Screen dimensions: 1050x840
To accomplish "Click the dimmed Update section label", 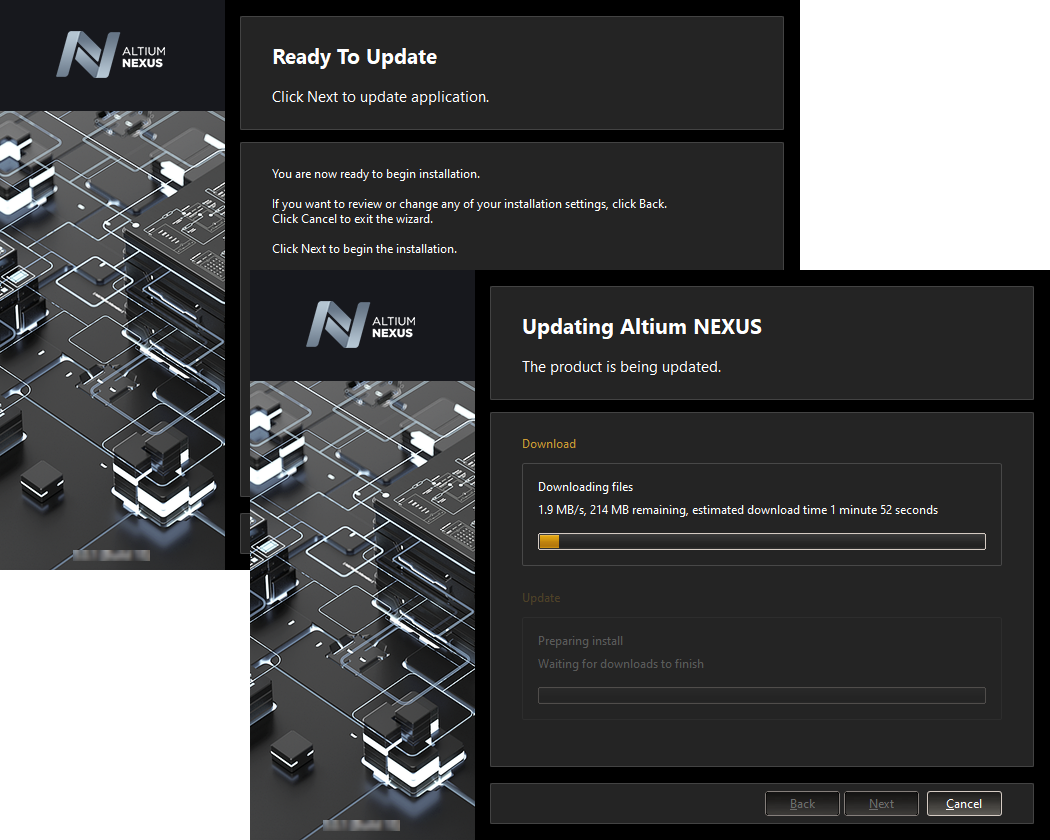I will [541, 598].
